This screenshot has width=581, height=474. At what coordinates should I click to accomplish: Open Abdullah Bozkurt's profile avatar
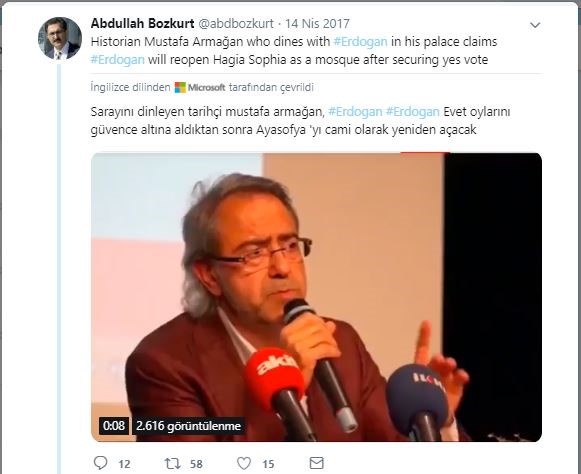(x=60, y=38)
